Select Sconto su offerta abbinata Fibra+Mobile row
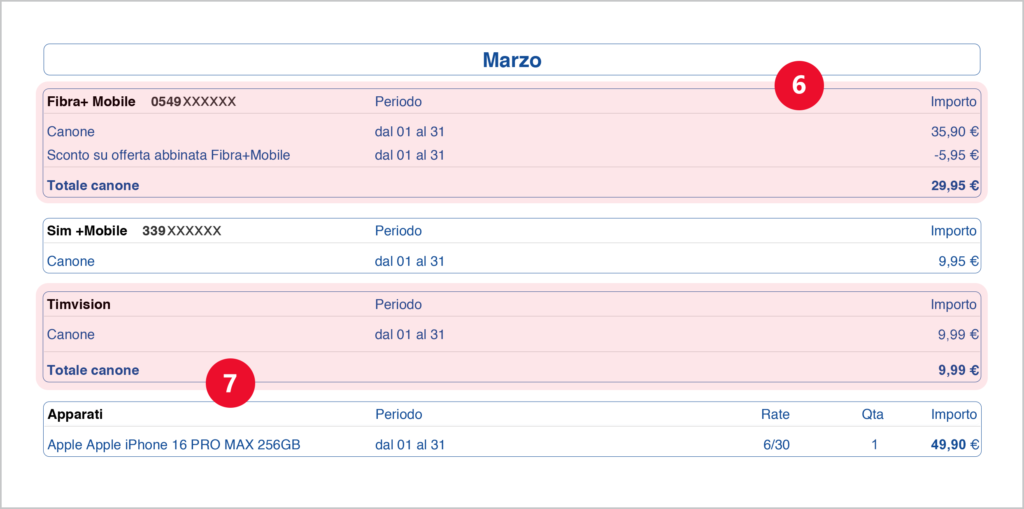Image resolution: width=1024 pixels, height=509 pixels. [x=512, y=156]
